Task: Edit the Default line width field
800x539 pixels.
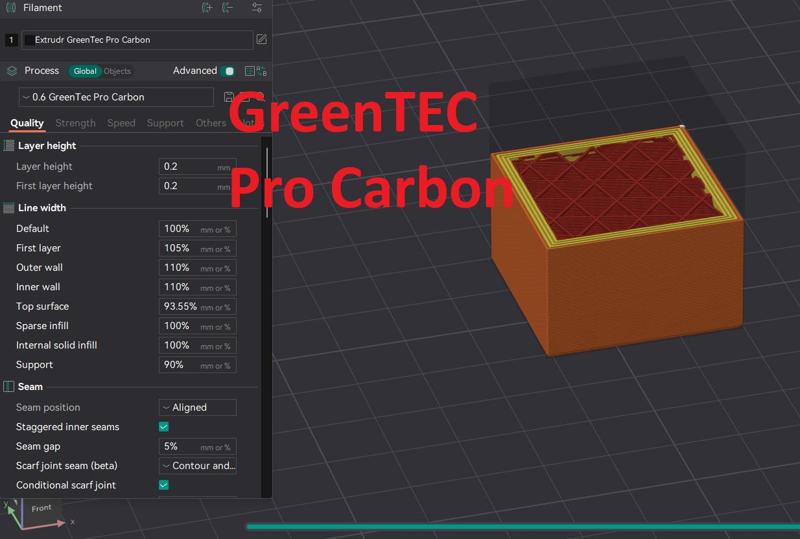Action: click(197, 229)
